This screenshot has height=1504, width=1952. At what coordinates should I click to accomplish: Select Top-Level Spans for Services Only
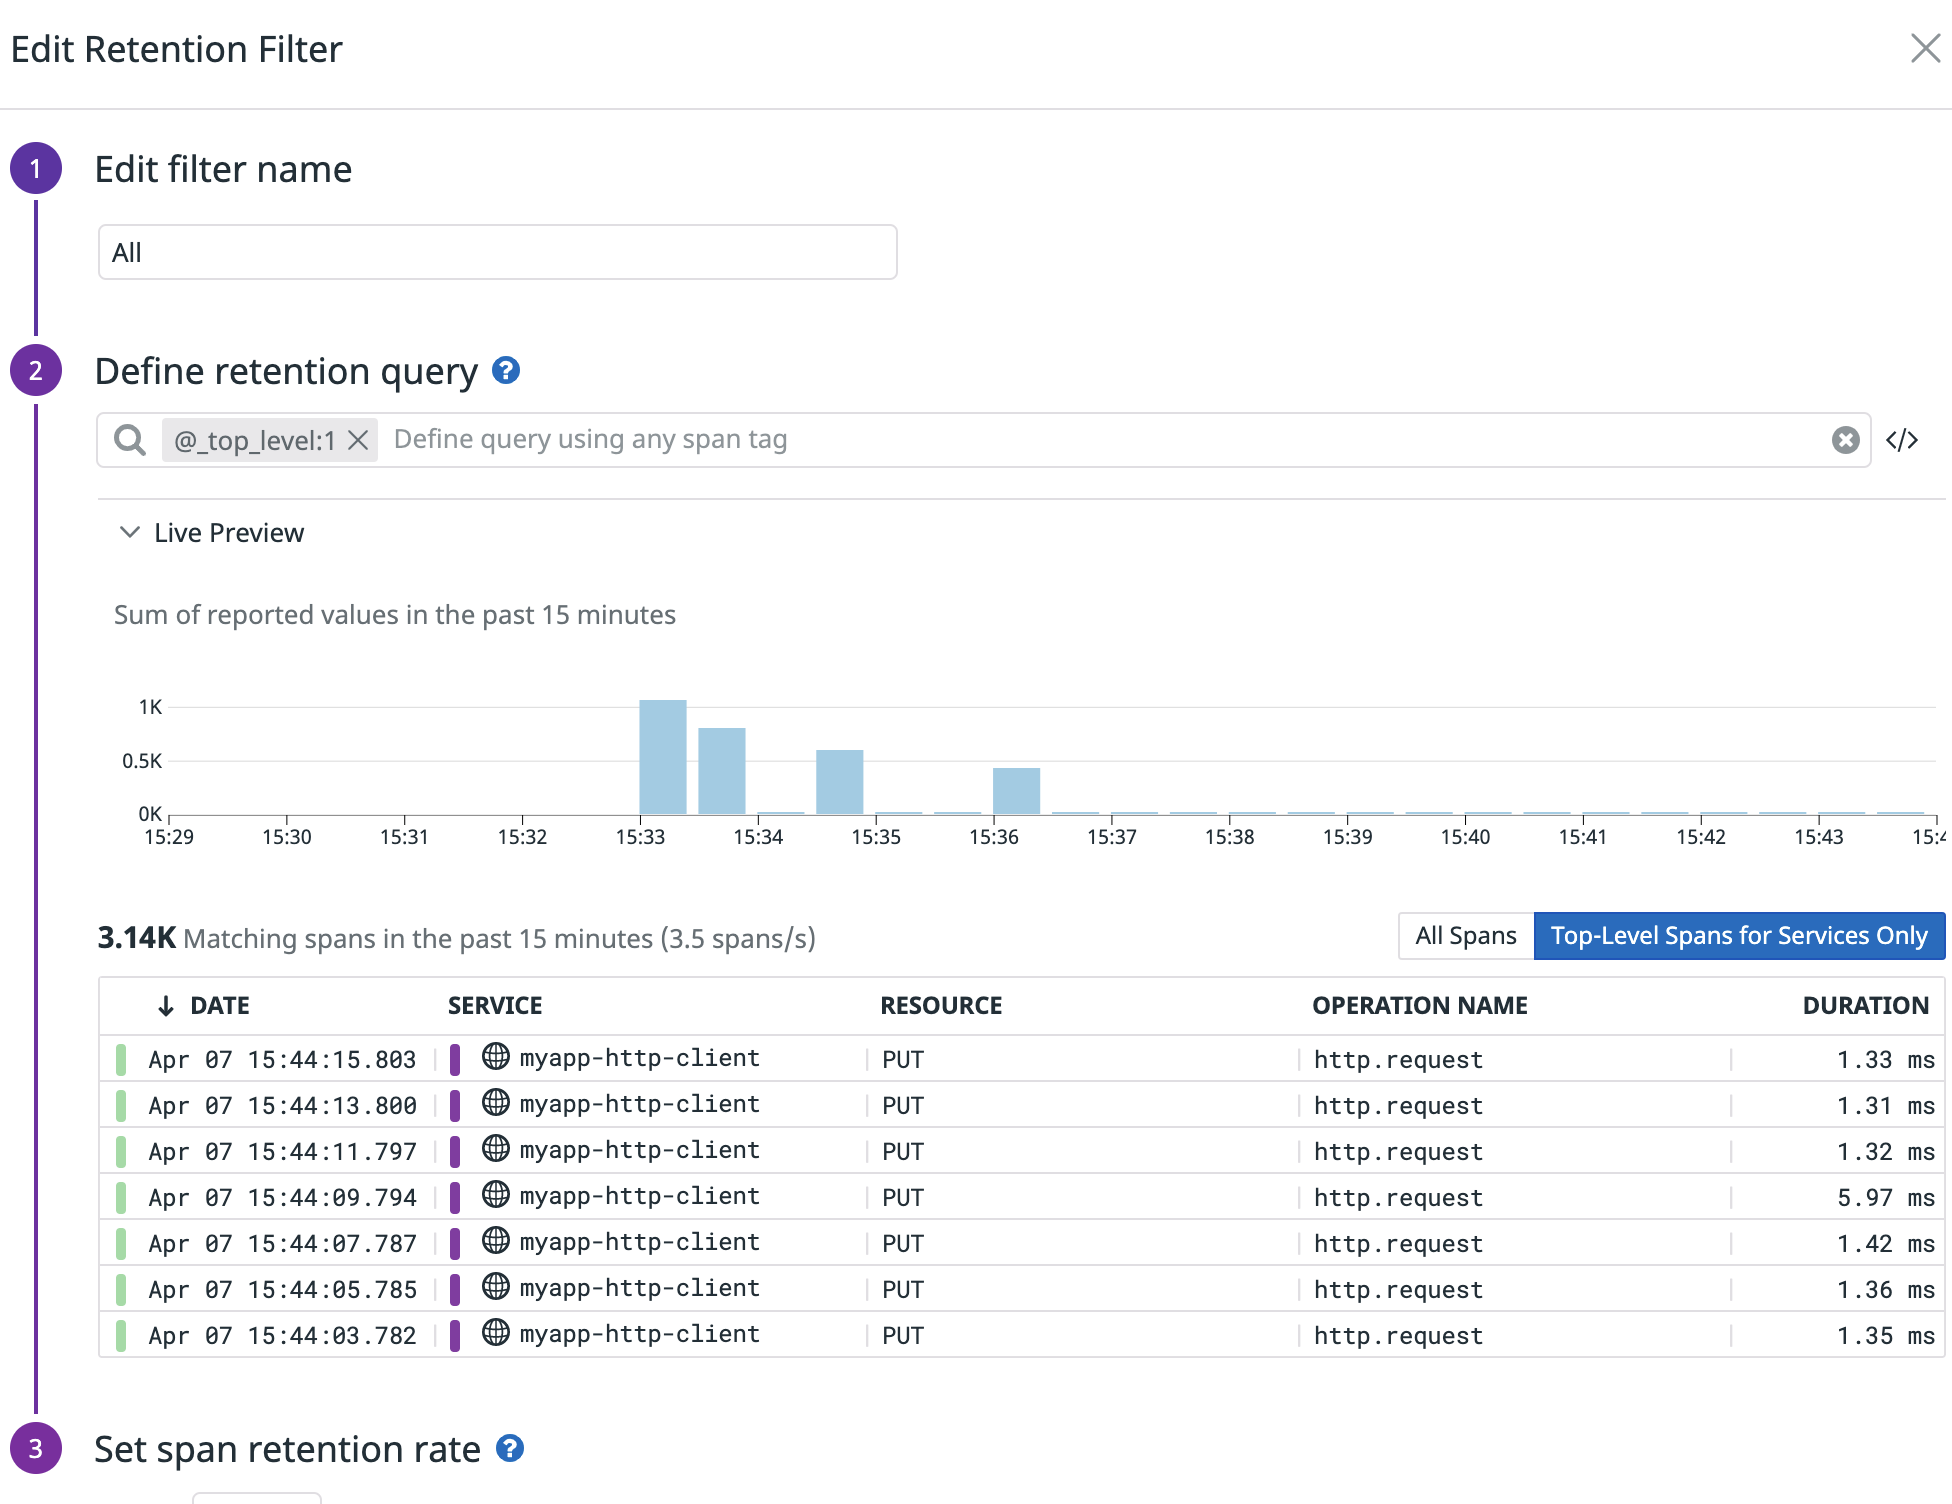click(x=1739, y=936)
